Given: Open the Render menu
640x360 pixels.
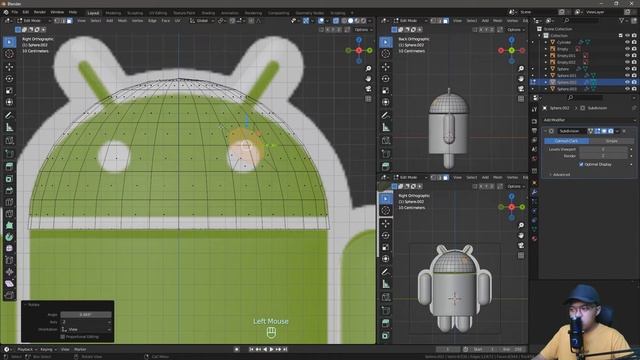Looking at the screenshot, I should click(40, 12).
